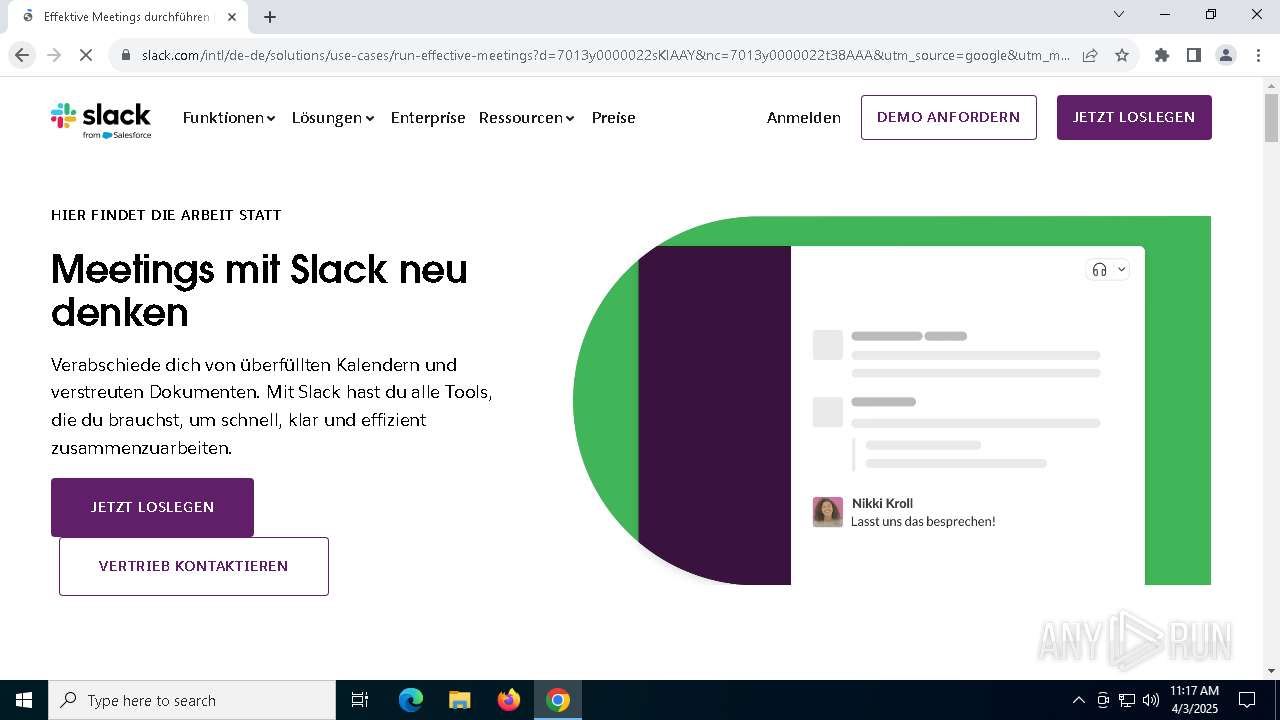Launch Microsoft Edge from taskbar
This screenshot has width=1280, height=720.
pos(411,700)
